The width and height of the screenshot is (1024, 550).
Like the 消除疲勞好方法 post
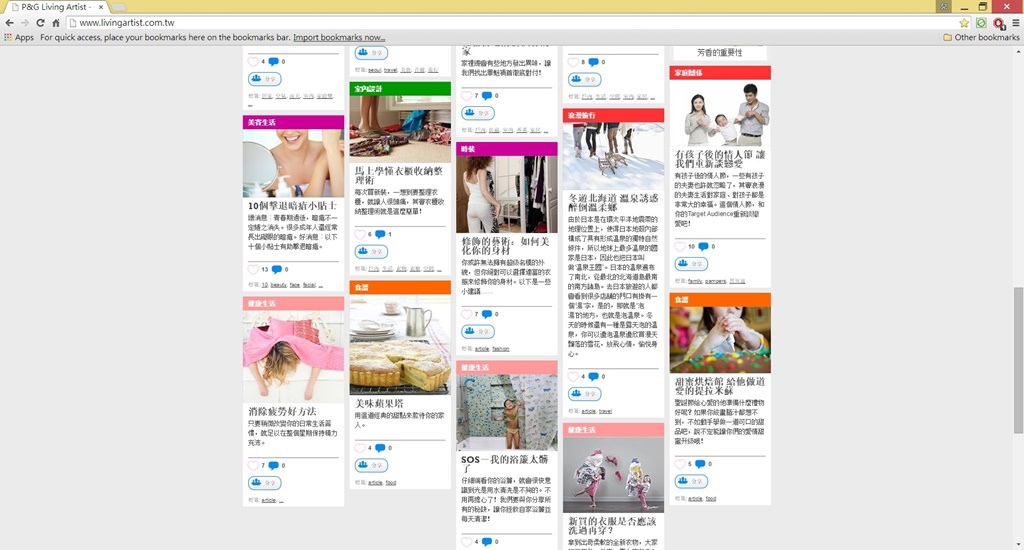point(253,466)
